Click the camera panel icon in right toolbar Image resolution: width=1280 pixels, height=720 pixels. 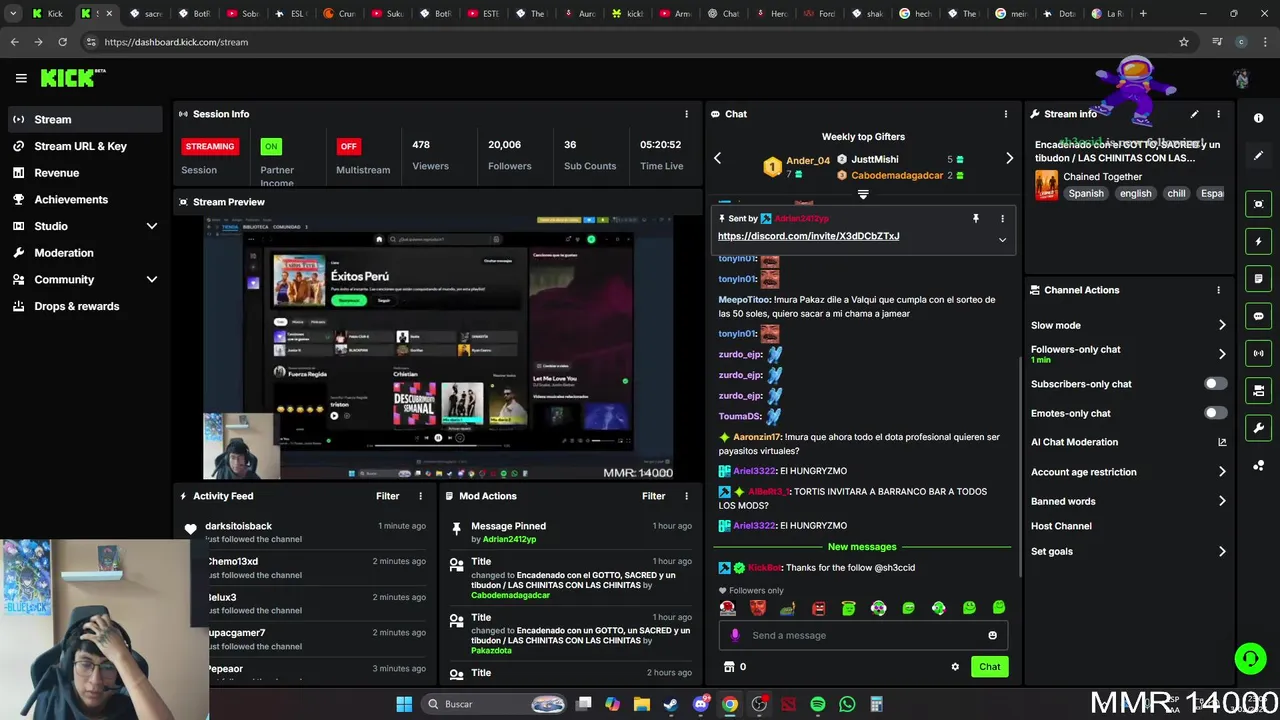[1259, 390]
